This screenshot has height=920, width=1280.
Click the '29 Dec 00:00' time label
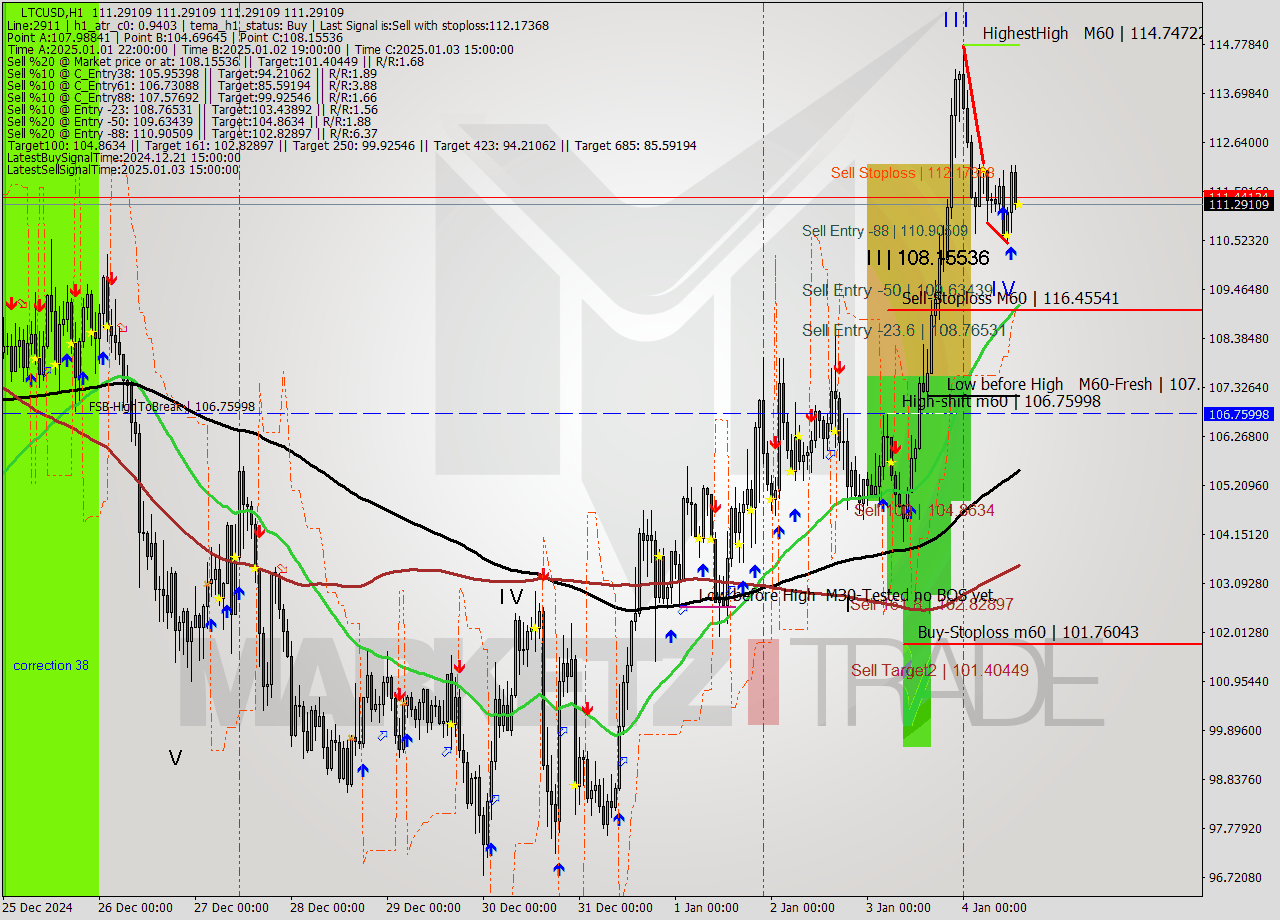[424, 908]
